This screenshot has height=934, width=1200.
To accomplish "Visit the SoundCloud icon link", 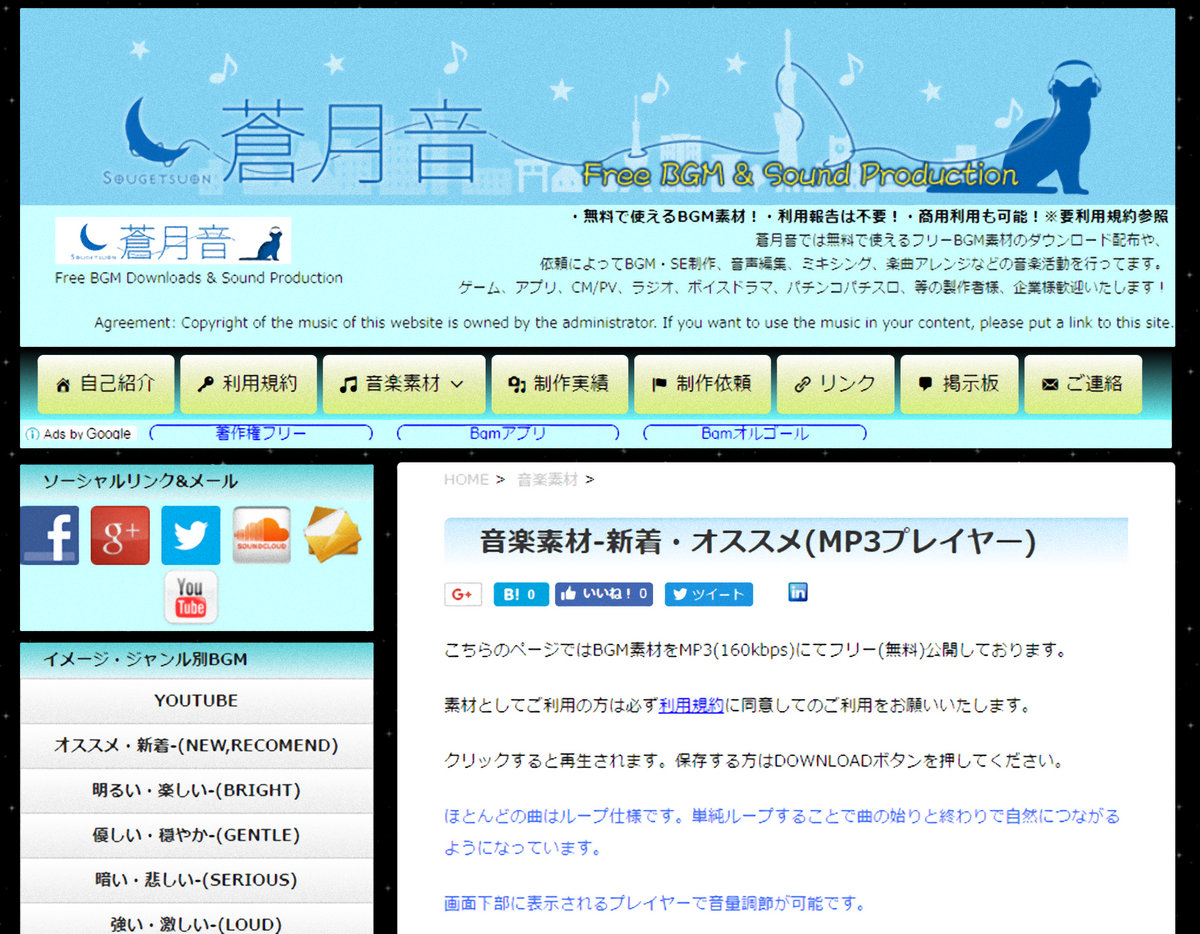I will pos(262,535).
